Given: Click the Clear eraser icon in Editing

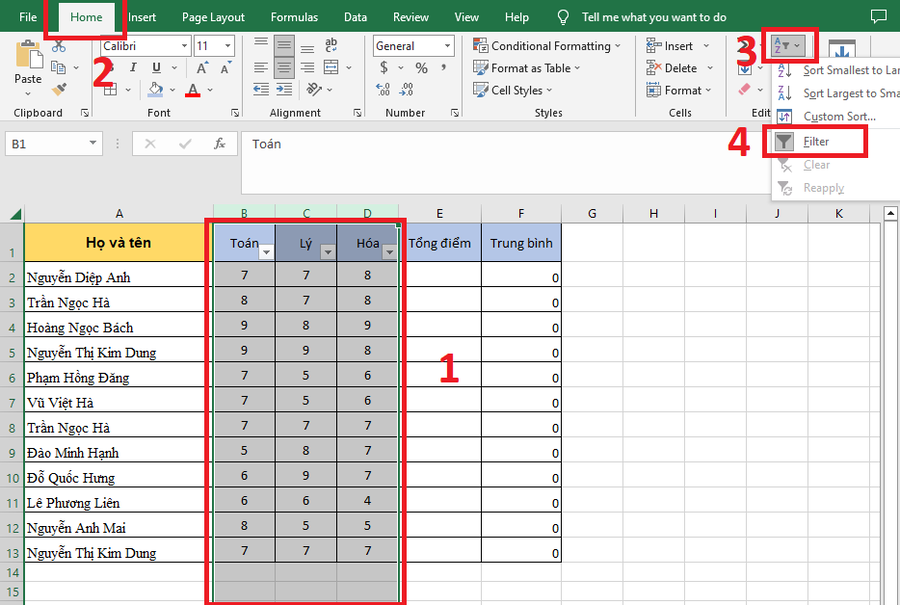Looking at the screenshot, I should point(744,90).
